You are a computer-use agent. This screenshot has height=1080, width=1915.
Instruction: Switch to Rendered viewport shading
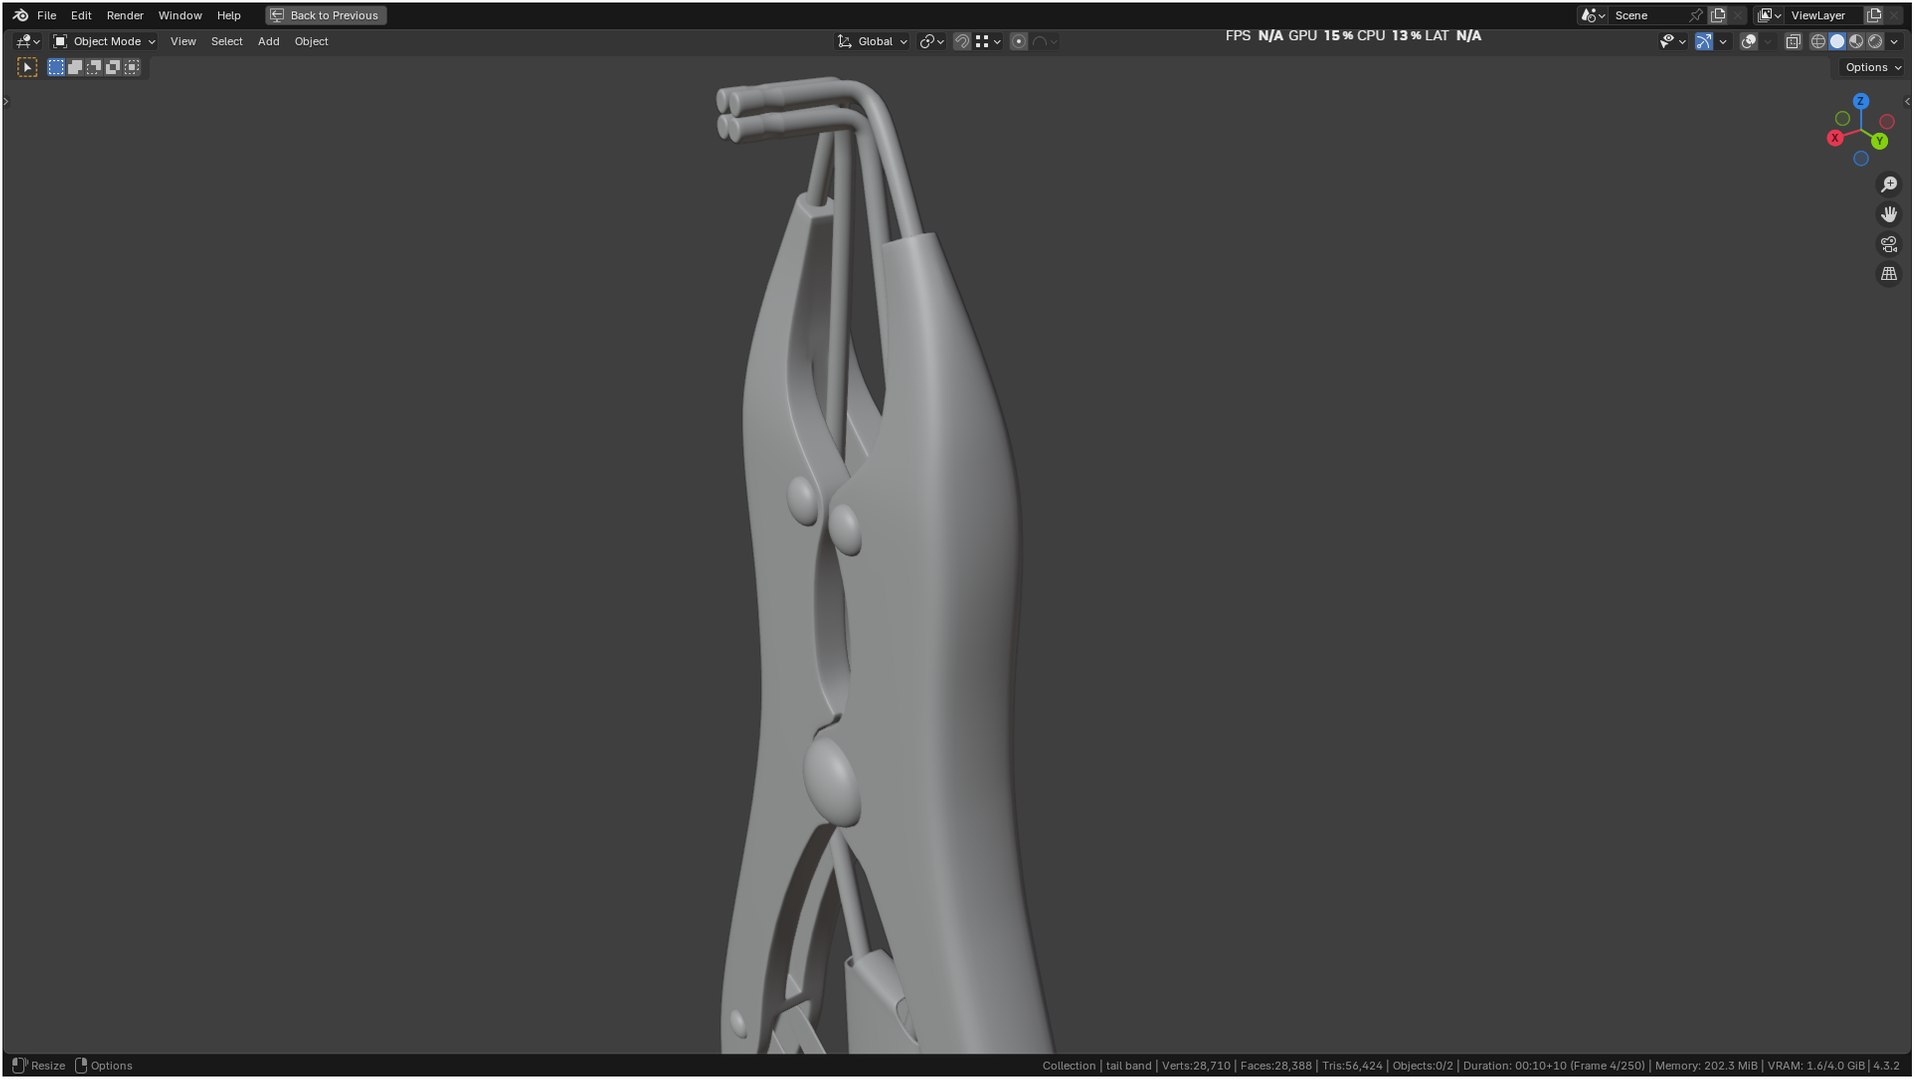tap(1876, 41)
